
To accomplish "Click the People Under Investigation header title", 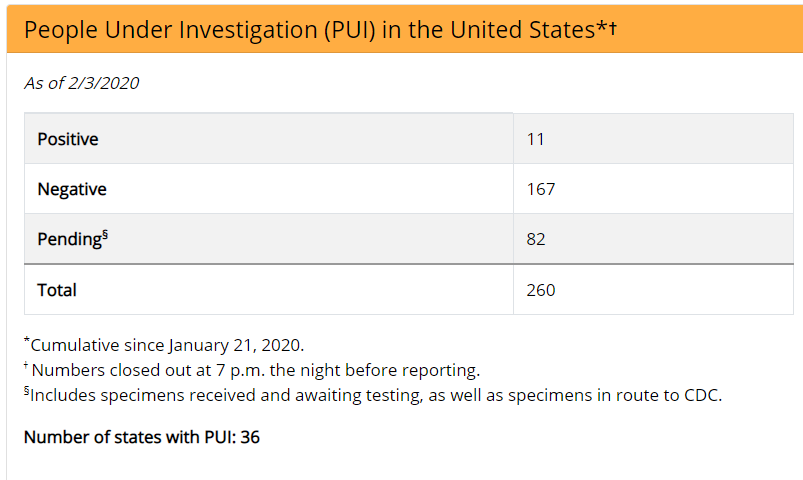I will (308, 28).
